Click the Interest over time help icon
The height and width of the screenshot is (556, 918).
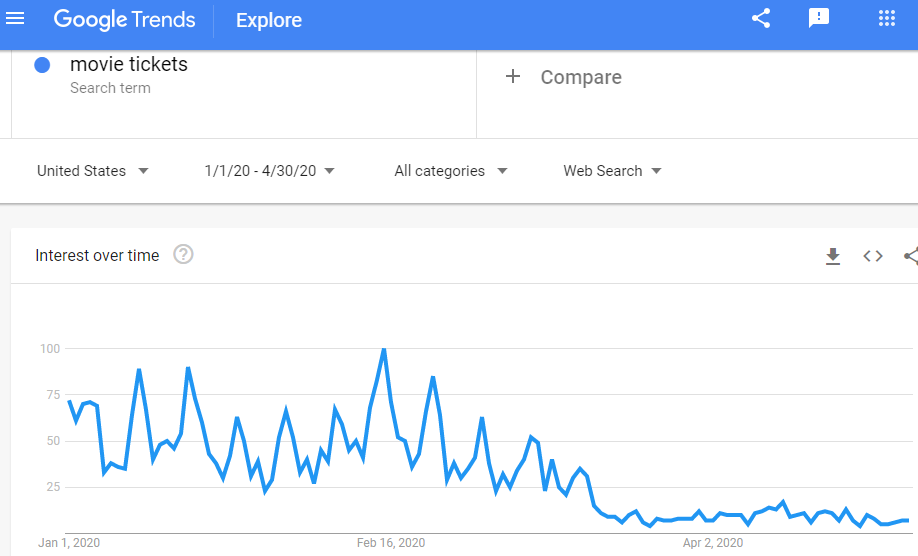click(183, 255)
